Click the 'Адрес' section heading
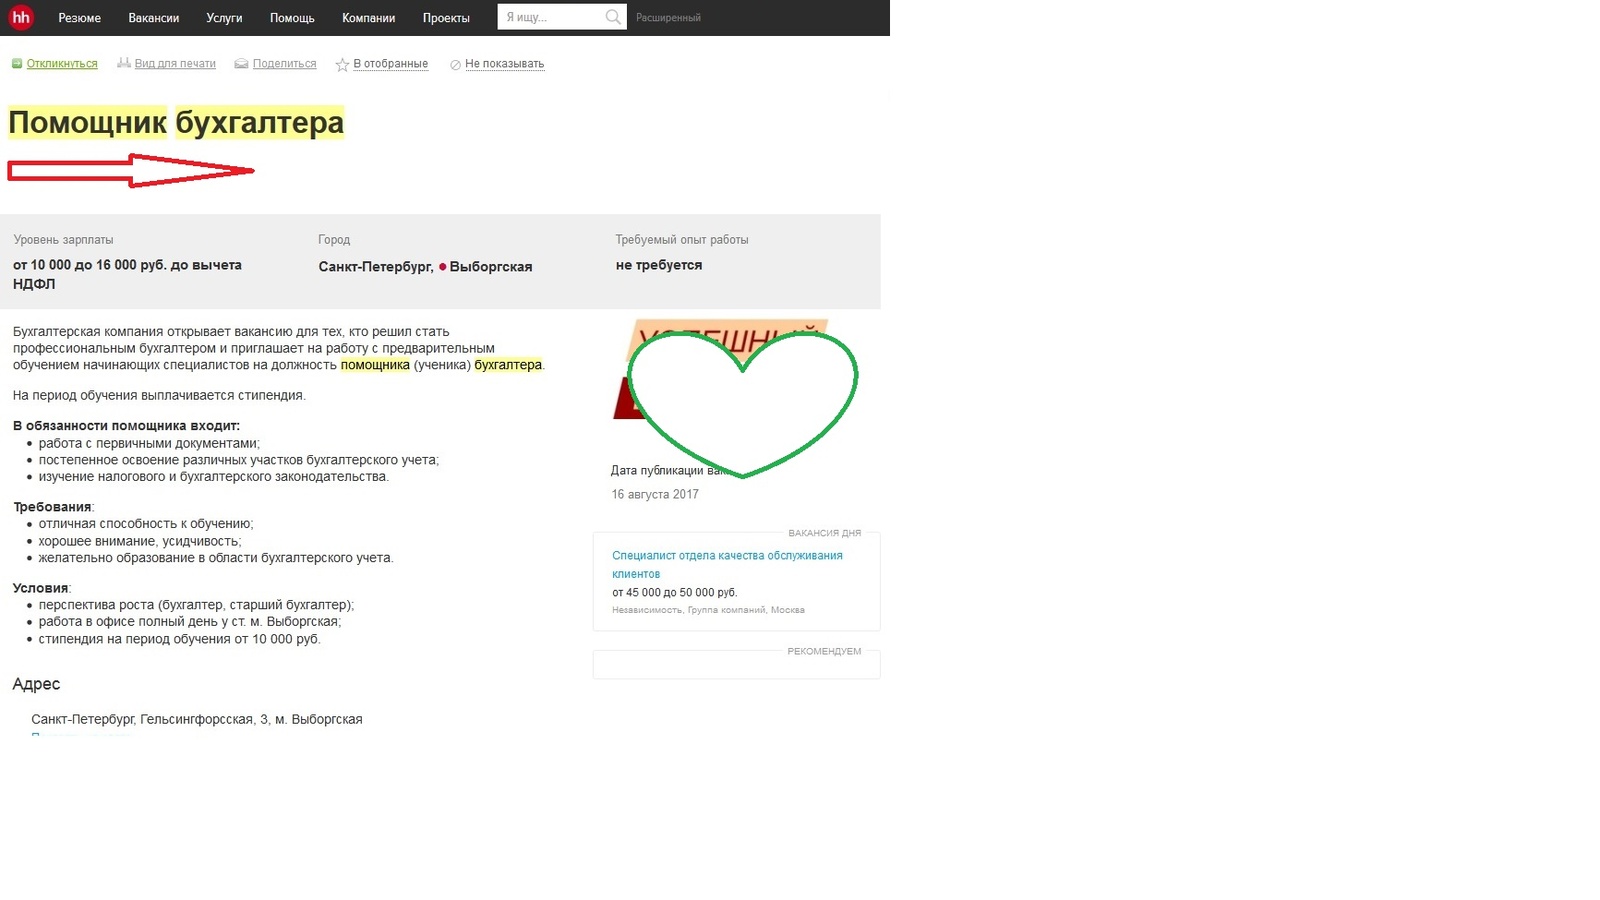 [x=36, y=684]
